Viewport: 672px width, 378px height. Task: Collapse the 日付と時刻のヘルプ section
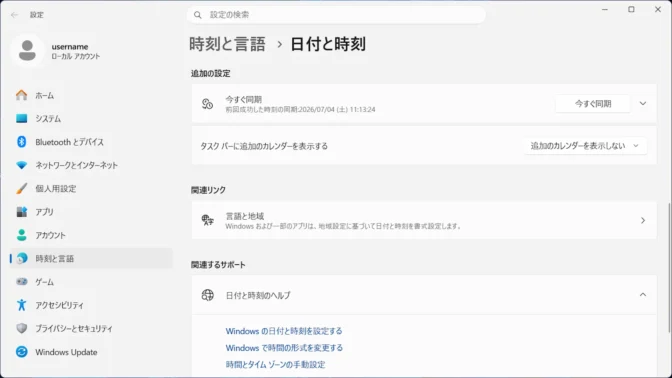pyautogui.click(x=643, y=295)
